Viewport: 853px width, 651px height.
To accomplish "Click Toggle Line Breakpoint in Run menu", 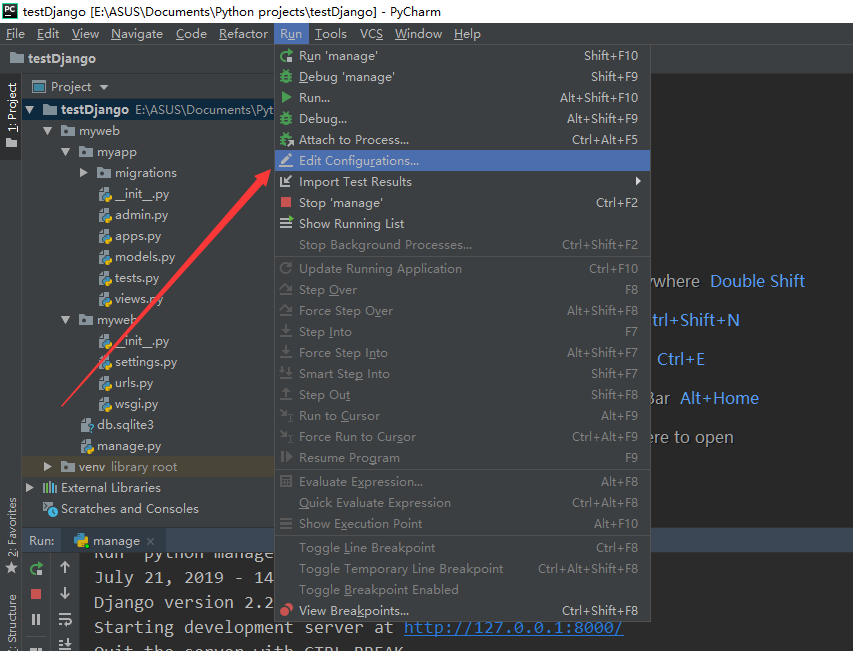I will pyautogui.click(x=462, y=548).
